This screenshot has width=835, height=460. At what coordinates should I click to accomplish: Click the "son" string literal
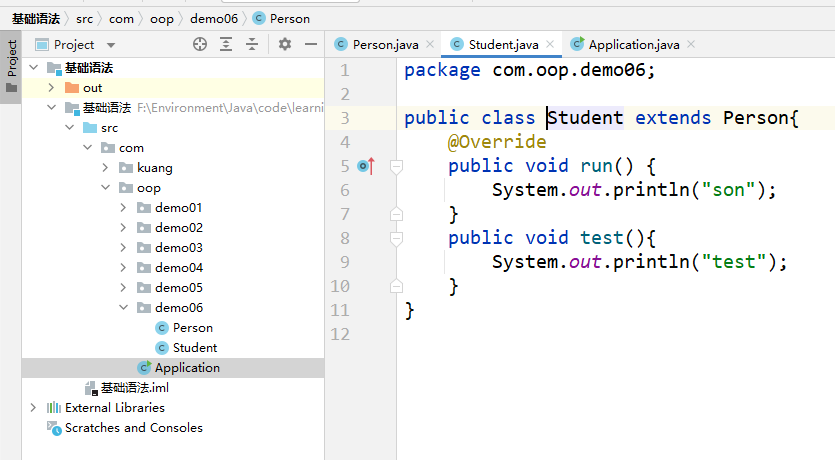pyautogui.click(x=728, y=190)
